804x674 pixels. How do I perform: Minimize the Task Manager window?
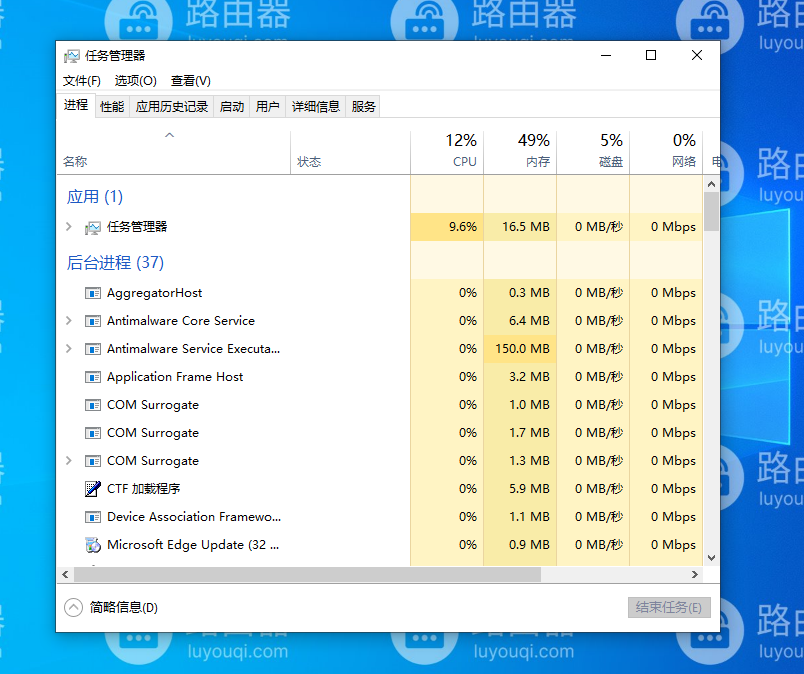(606, 55)
